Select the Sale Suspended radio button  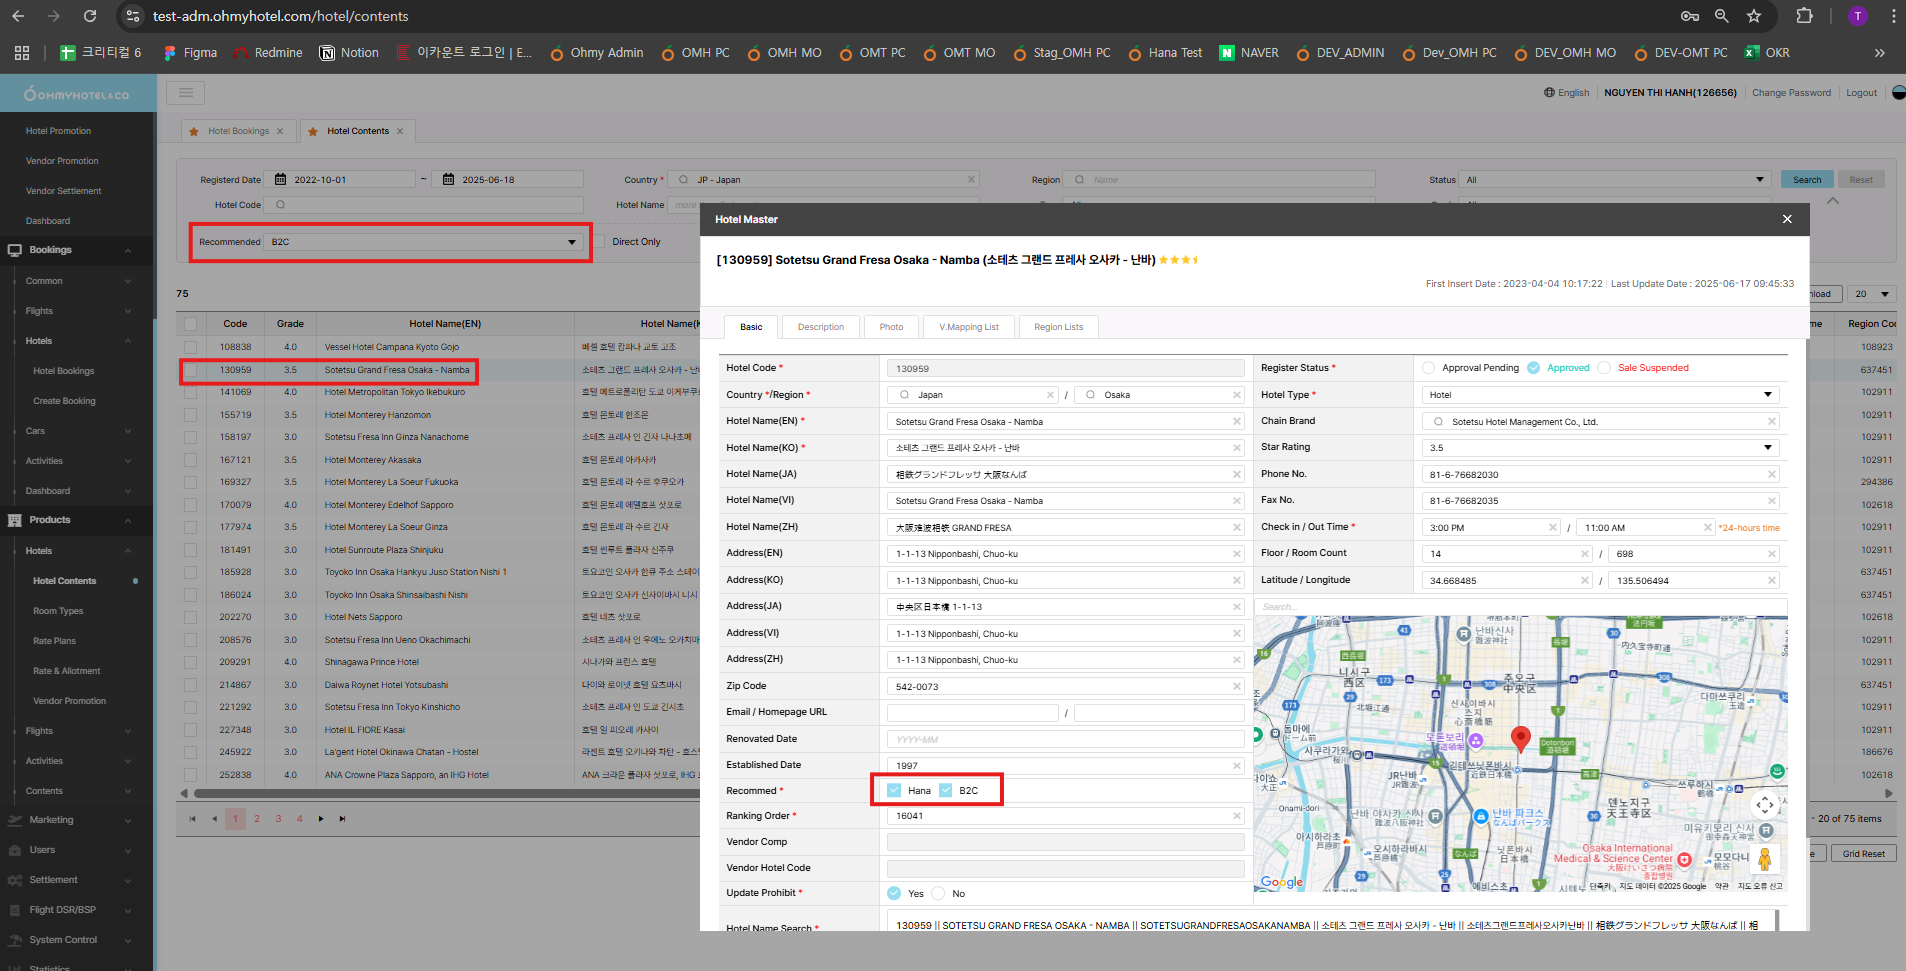pos(1604,368)
